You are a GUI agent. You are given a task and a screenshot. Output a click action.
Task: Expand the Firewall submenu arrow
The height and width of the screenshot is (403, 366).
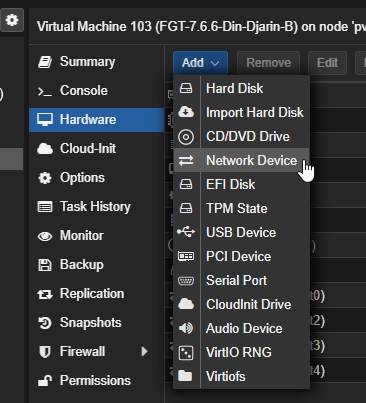pos(144,351)
